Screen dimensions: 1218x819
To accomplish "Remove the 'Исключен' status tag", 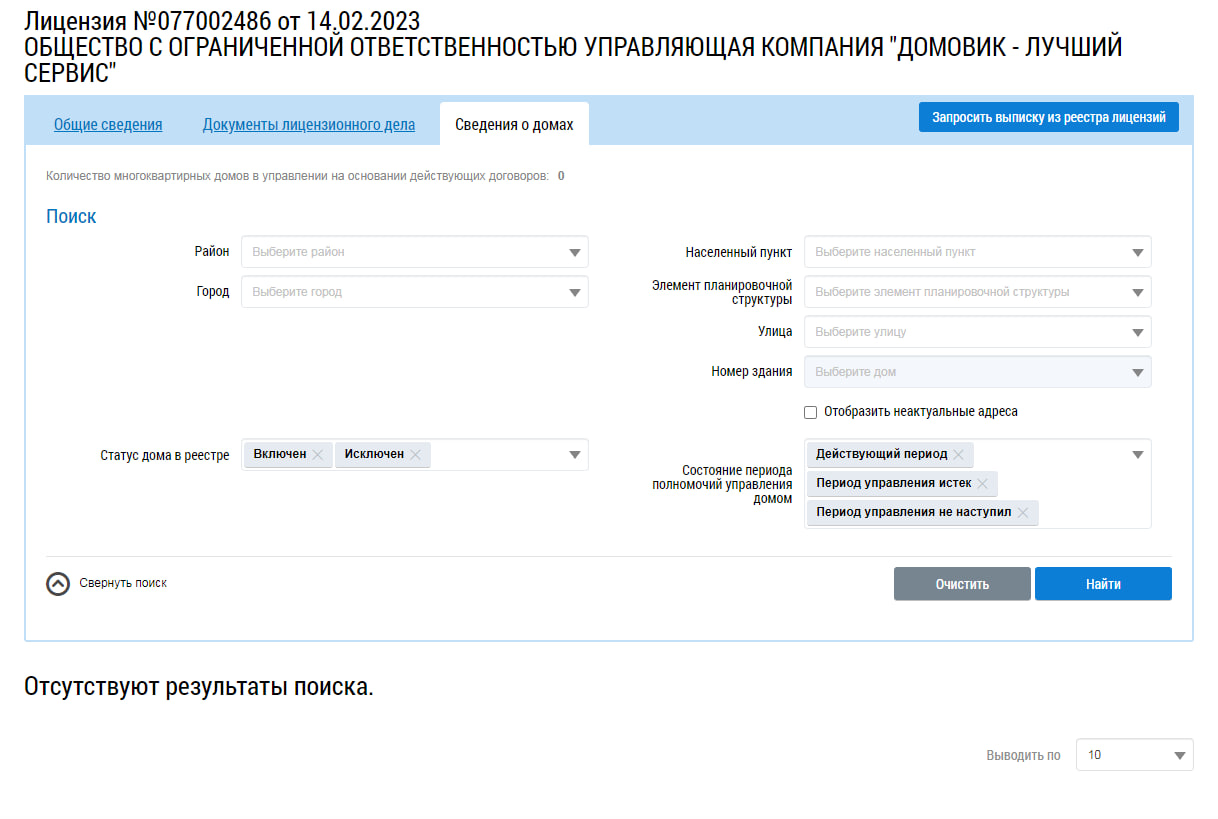I will (415, 455).
